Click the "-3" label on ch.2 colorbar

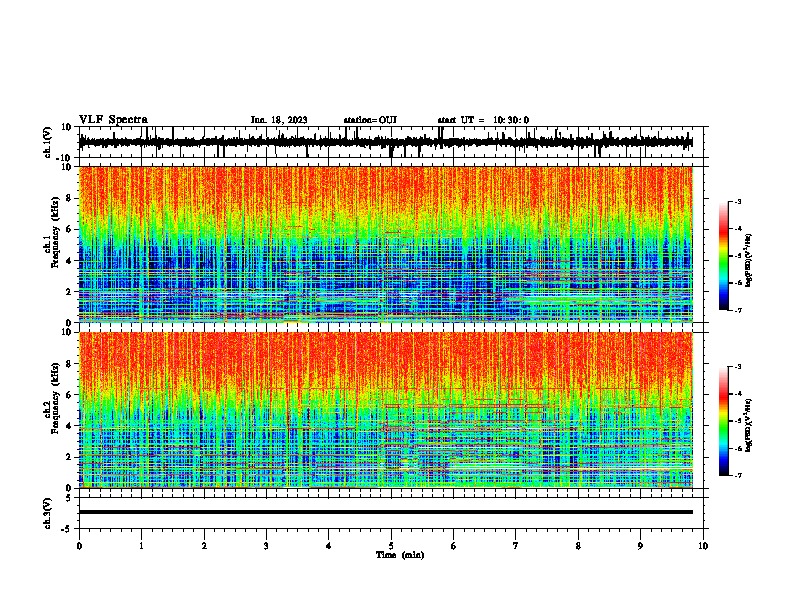point(738,367)
